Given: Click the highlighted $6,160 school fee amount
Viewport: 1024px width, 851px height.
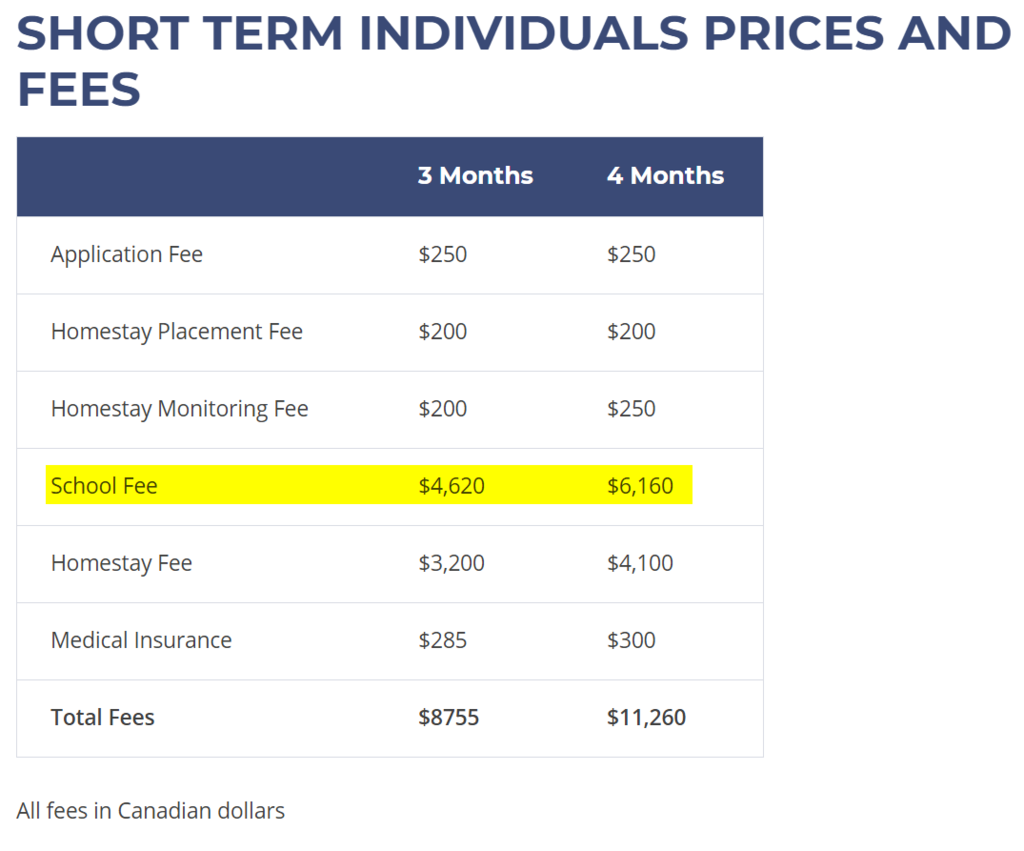Looking at the screenshot, I should (x=640, y=487).
